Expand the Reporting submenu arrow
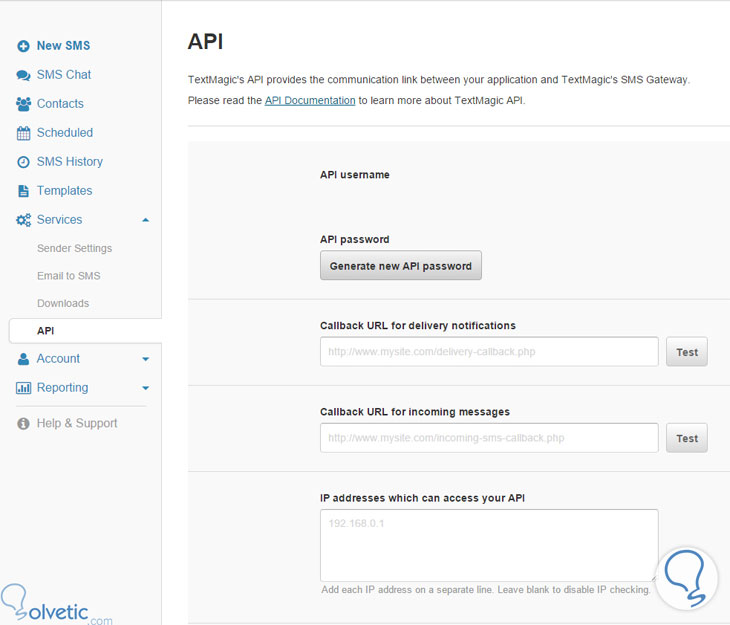This screenshot has width=730, height=625. tap(146, 388)
